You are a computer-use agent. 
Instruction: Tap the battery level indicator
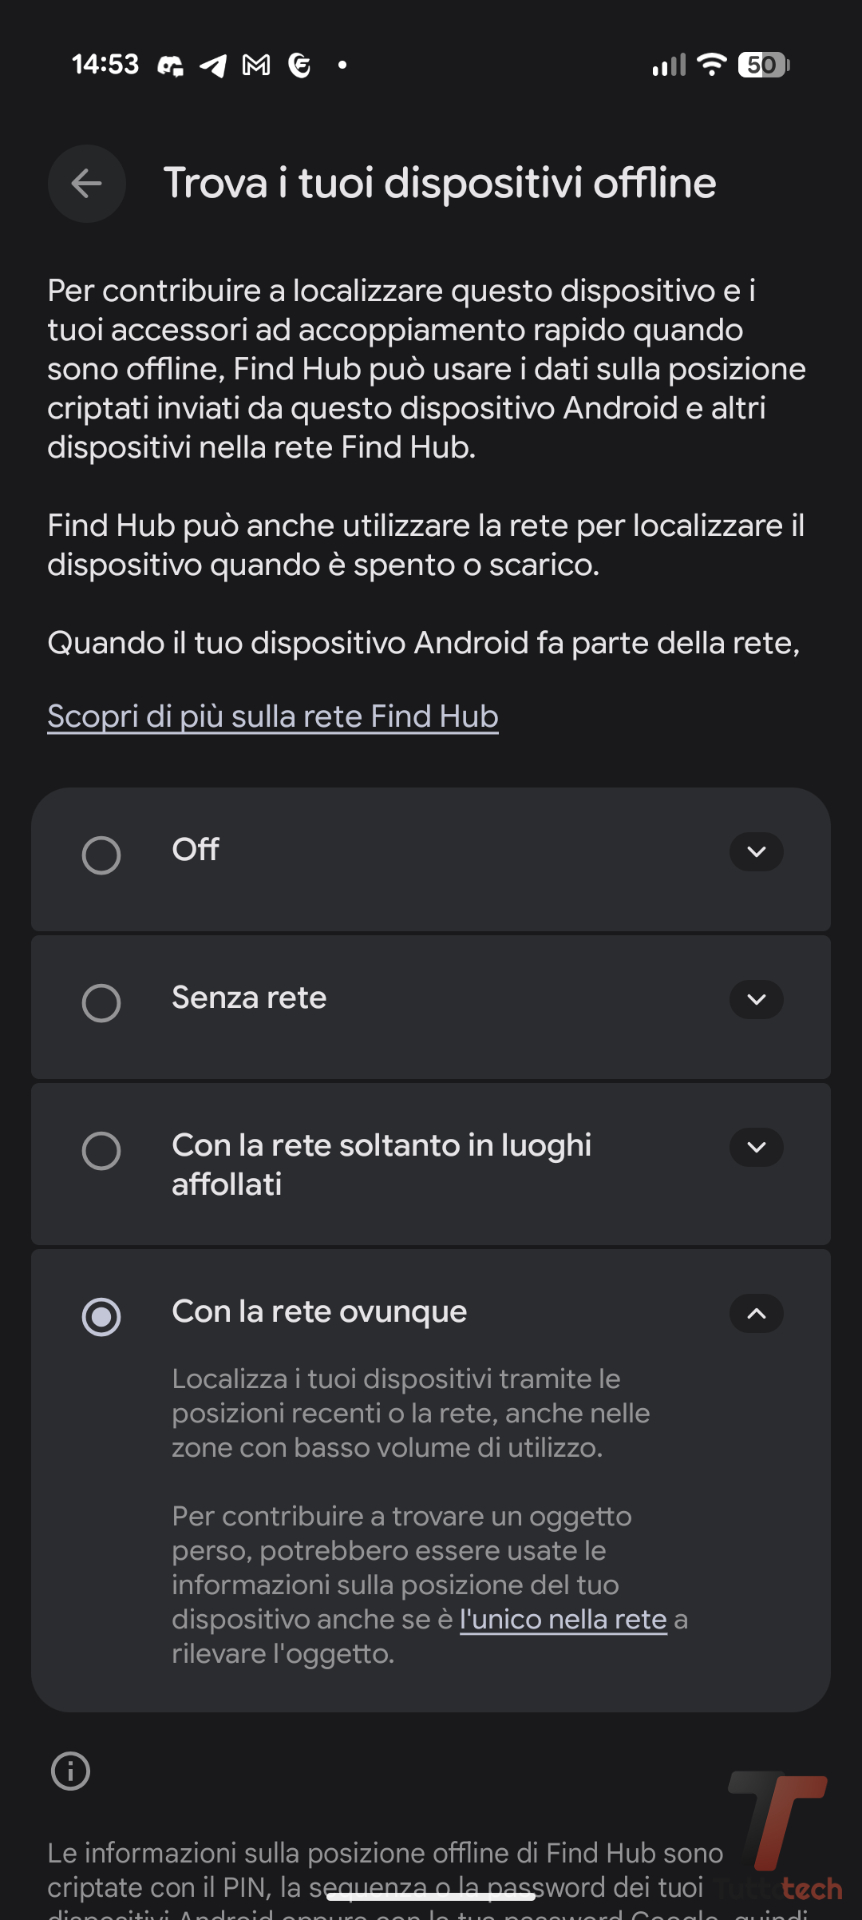pos(764,65)
